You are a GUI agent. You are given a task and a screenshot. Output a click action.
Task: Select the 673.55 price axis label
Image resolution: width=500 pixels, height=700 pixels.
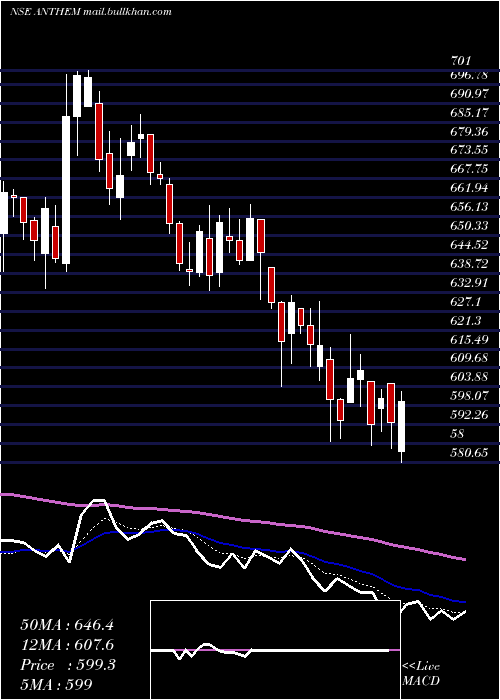(469, 150)
